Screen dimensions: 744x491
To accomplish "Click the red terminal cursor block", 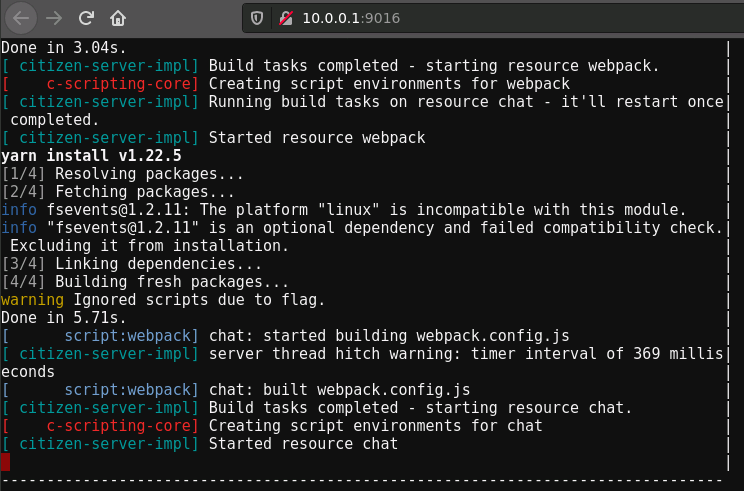I will click(5, 462).
